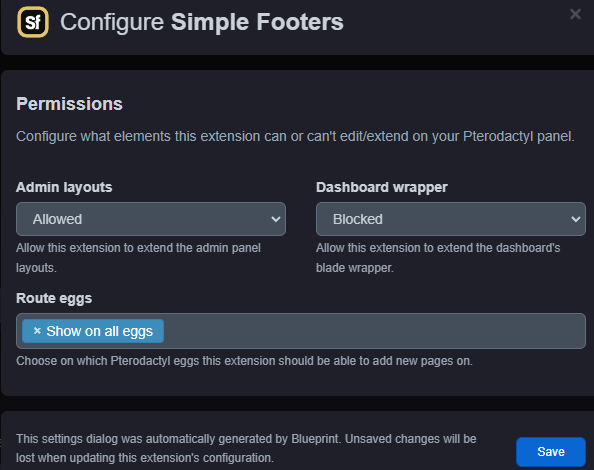Click the Dashboard wrapper chevron arrow

pyautogui.click(x=576, y=219)
